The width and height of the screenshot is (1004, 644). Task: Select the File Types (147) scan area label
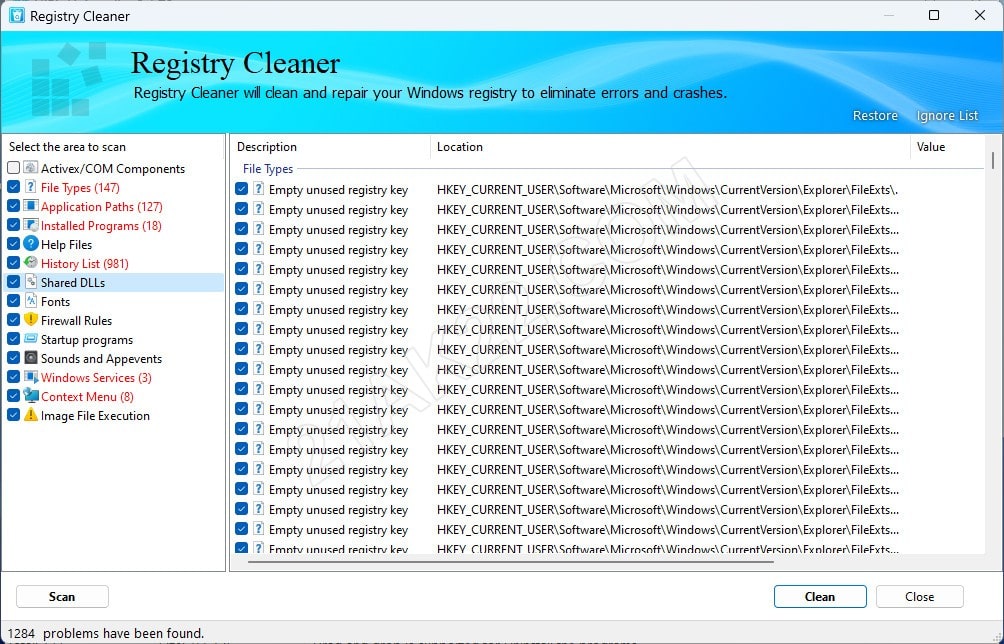coord(80,188)
